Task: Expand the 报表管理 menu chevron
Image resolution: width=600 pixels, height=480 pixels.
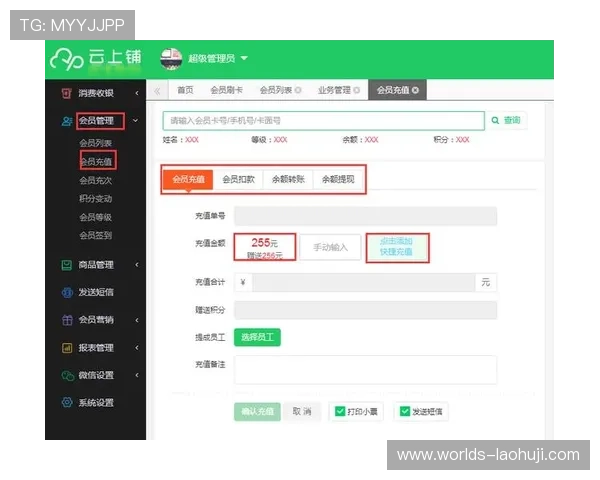Action: pyautogui.click(x=137, y=348)
